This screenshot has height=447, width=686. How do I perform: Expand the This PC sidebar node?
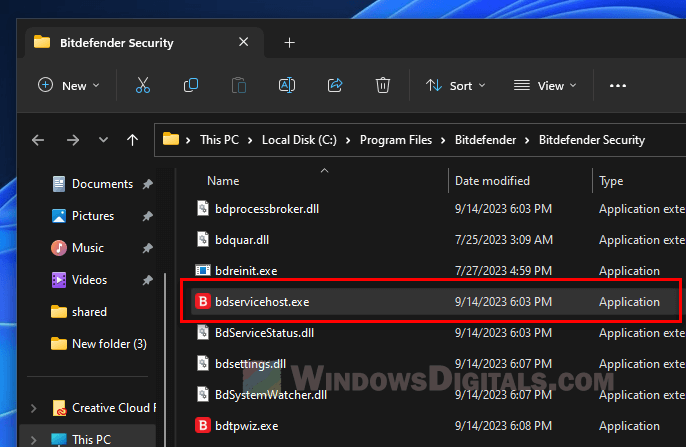34,440
